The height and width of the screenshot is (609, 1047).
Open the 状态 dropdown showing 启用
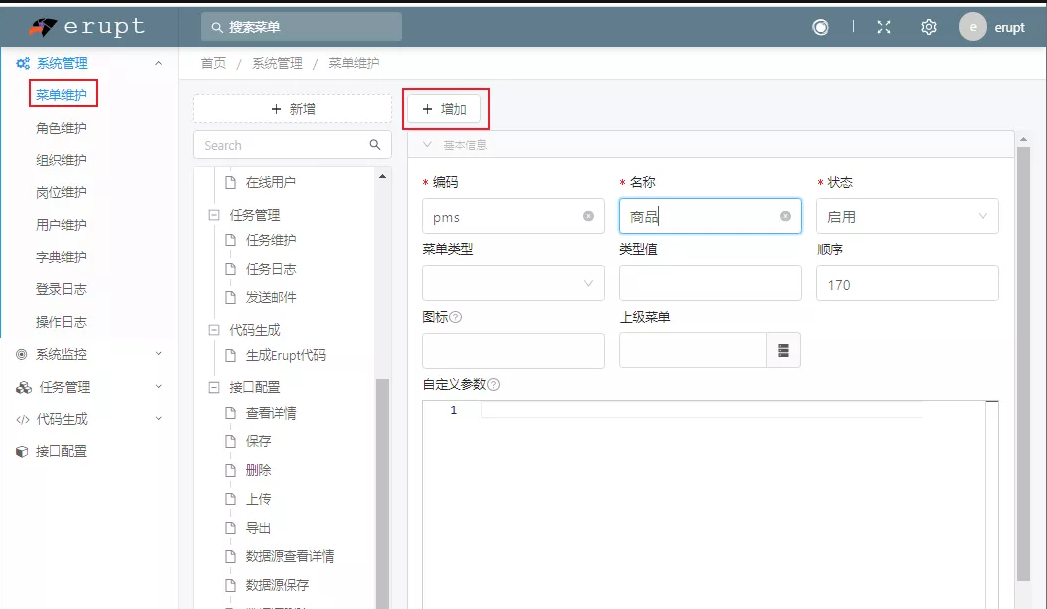tap(907, 216)
